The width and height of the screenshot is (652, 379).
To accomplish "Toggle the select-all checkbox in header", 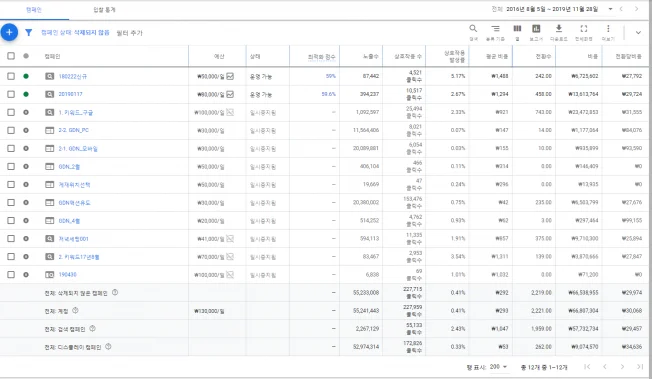I will (11, 56).
